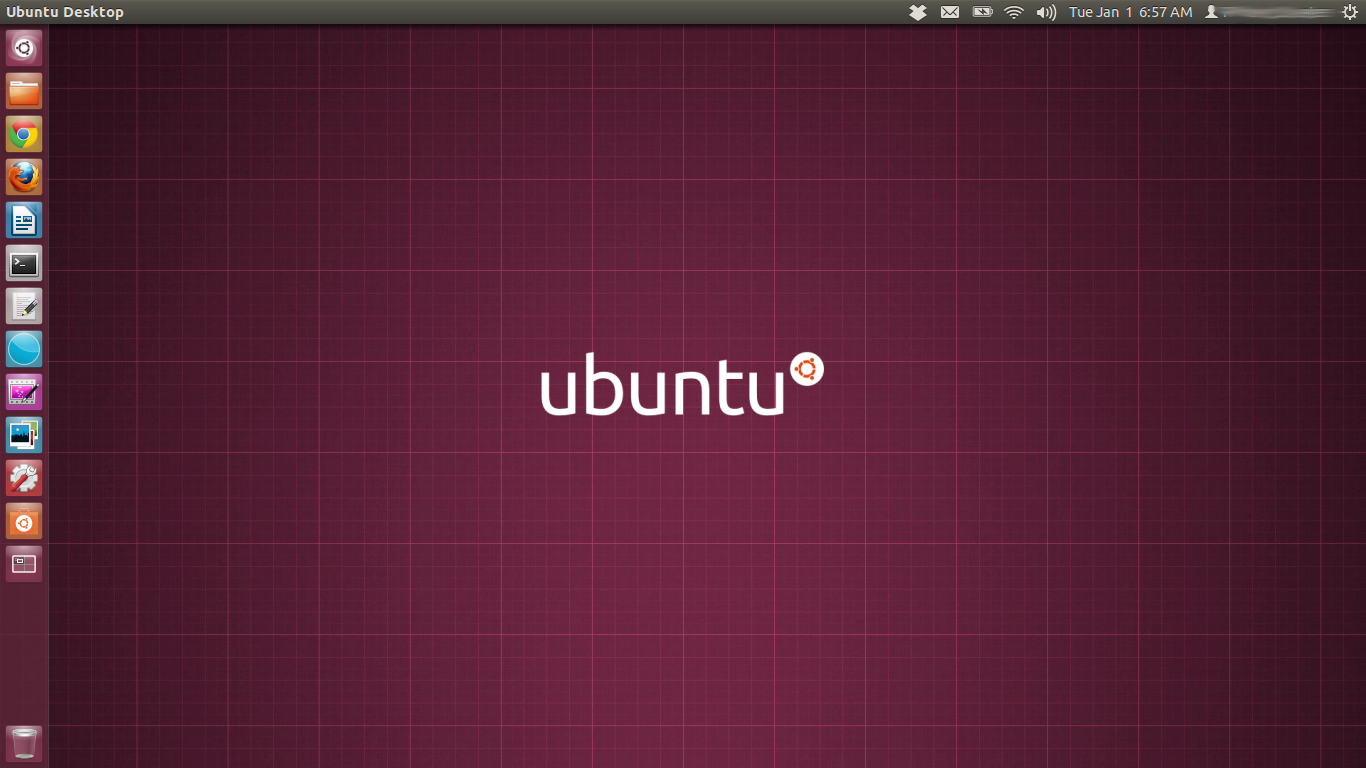
Task: Click the Ubuntu Desktop title in top panel
Action: (65, 12)
